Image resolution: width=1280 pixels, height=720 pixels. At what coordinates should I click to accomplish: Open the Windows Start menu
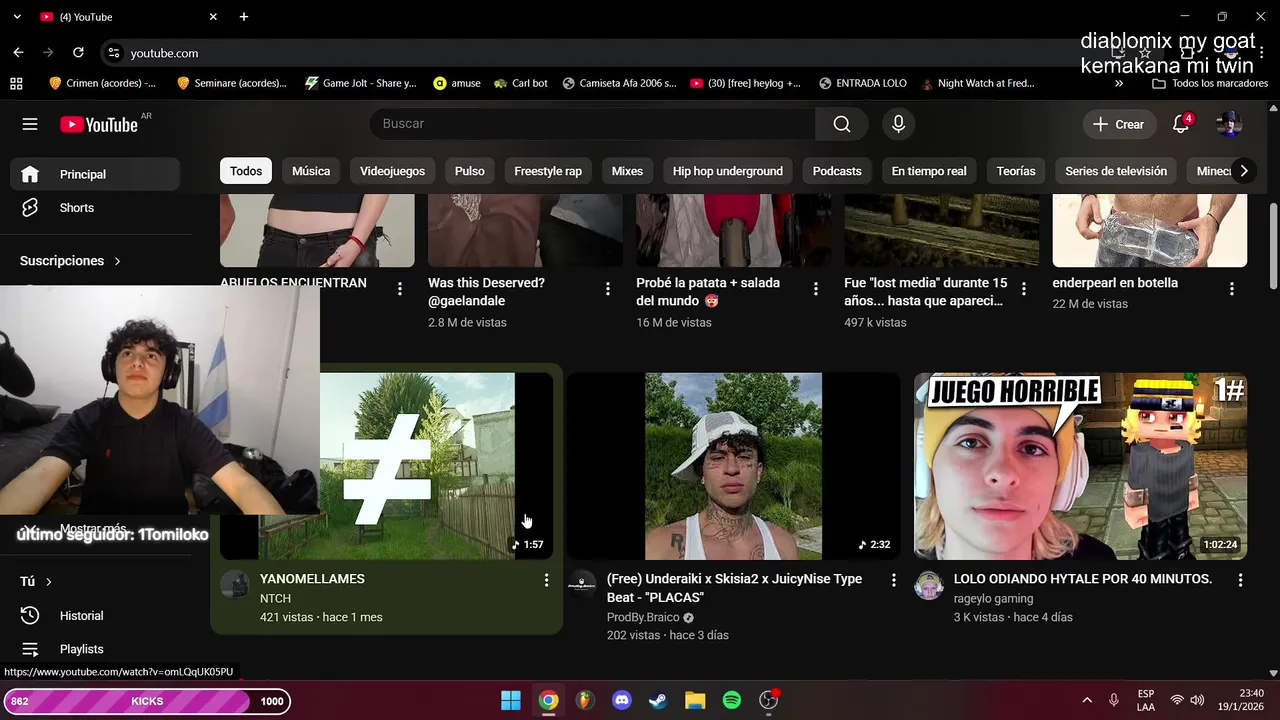coord(511,700)
